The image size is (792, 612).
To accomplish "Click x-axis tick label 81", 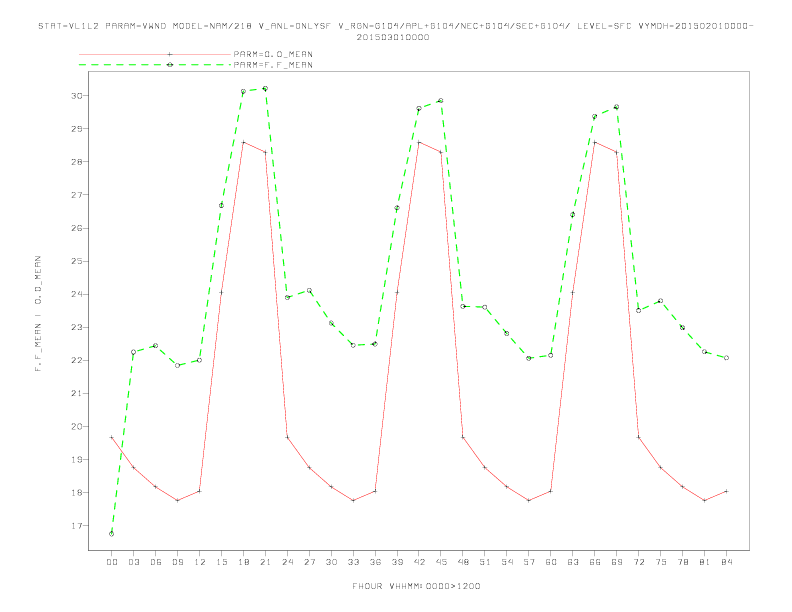I will 705,562.
